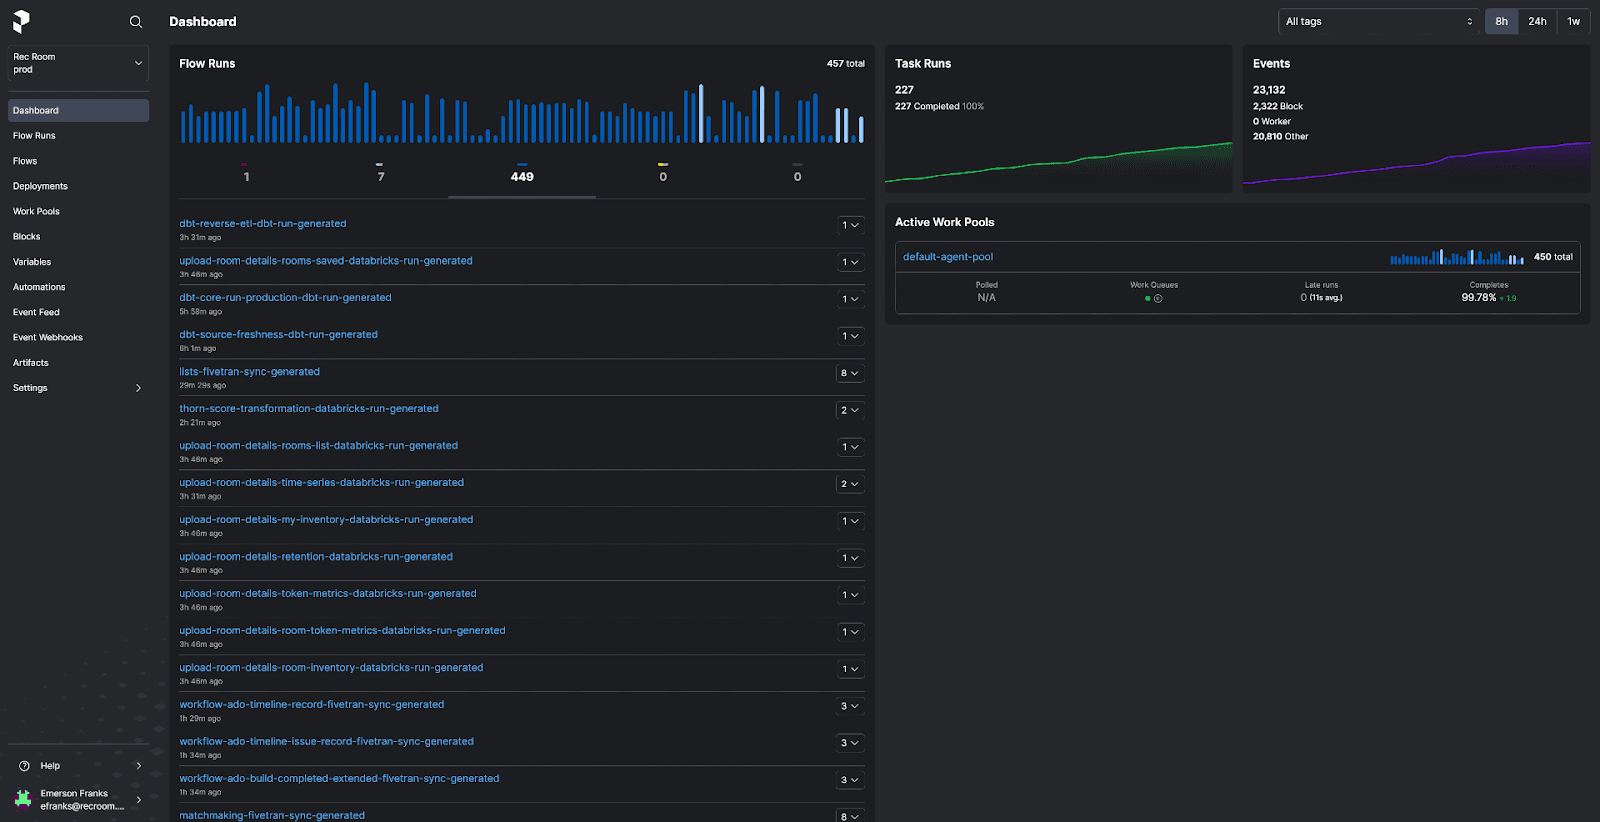This screenshot has width=1600, height=822.
Task: Click the Prefect logo icon
Action: click(x=21, y=21)
